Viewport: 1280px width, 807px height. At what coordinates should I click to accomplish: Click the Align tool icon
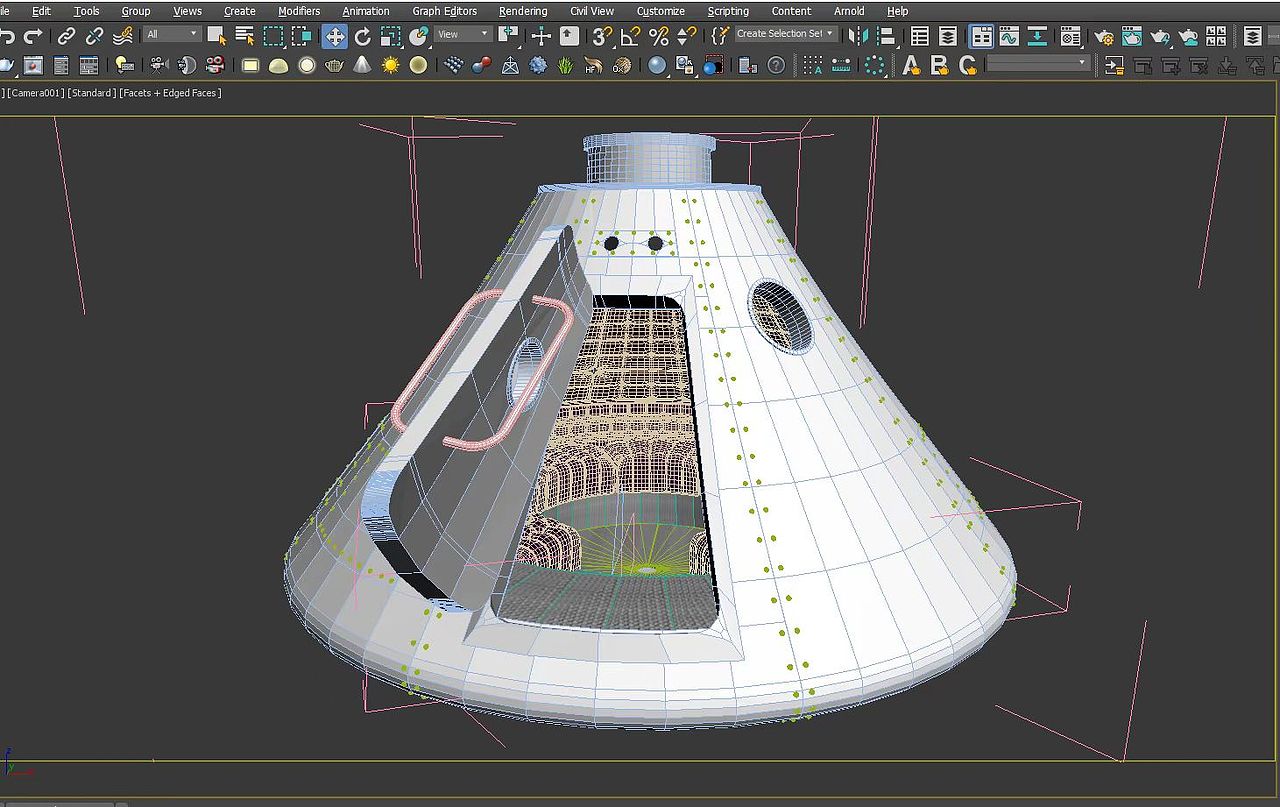coord(888,37)
